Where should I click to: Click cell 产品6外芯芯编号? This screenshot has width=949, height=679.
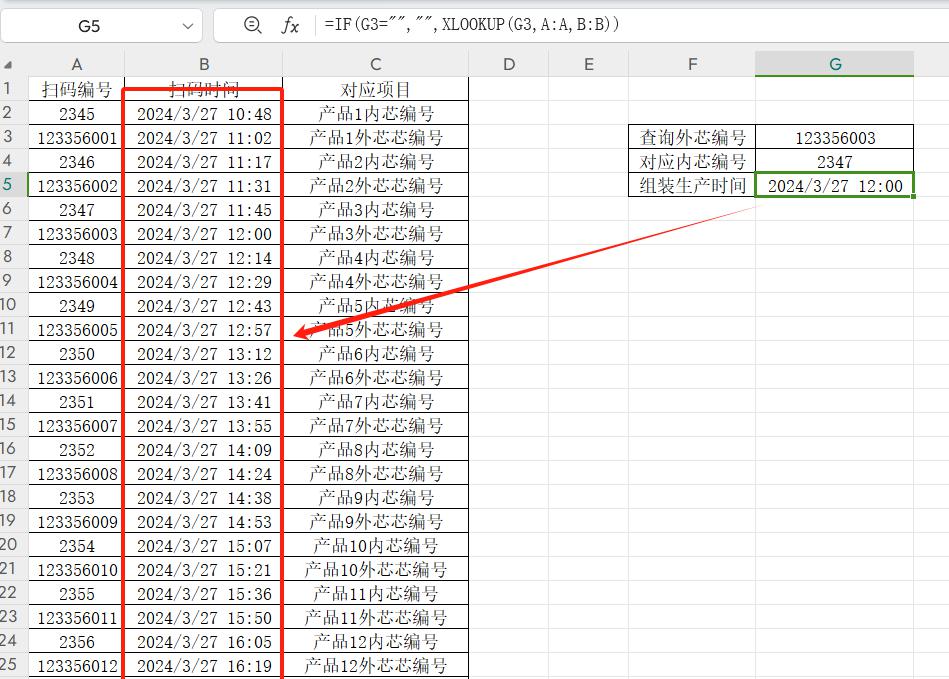pyautogui.click(x=375, y=378)
